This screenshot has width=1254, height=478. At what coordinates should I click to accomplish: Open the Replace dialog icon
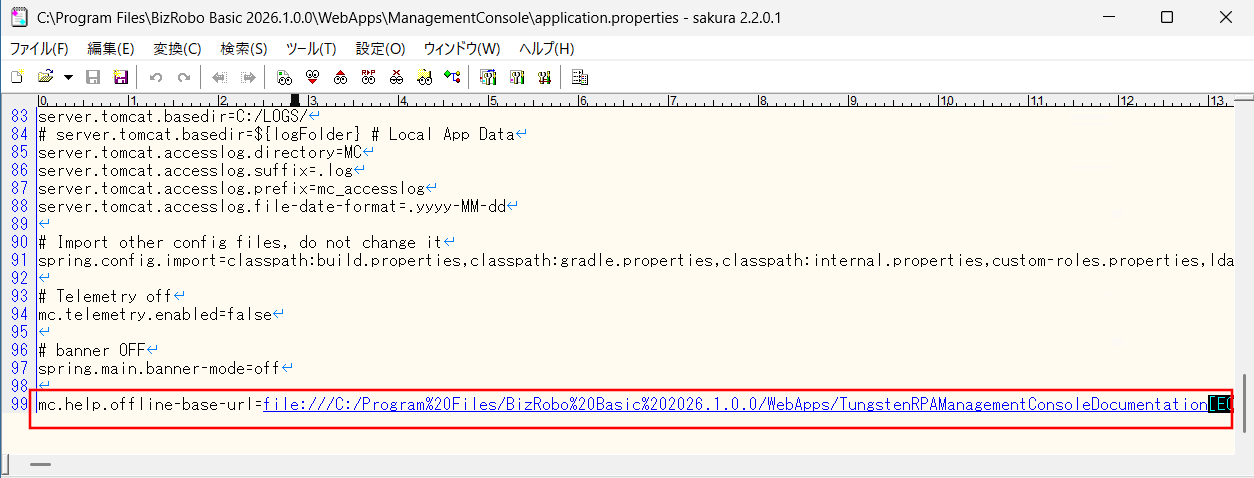coord(368,77)
